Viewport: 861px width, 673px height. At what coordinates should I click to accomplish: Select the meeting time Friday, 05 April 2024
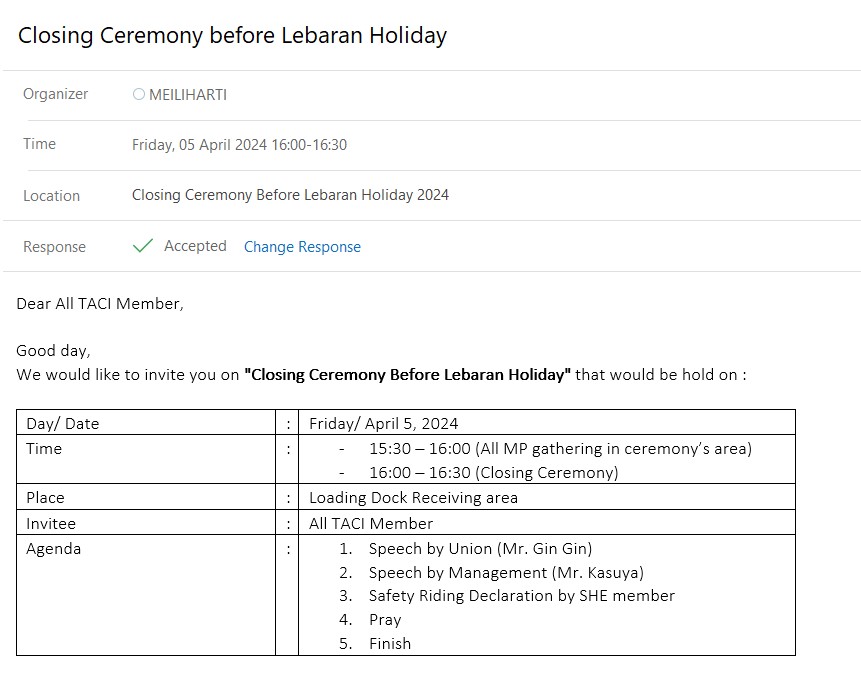tap(239, 144)
